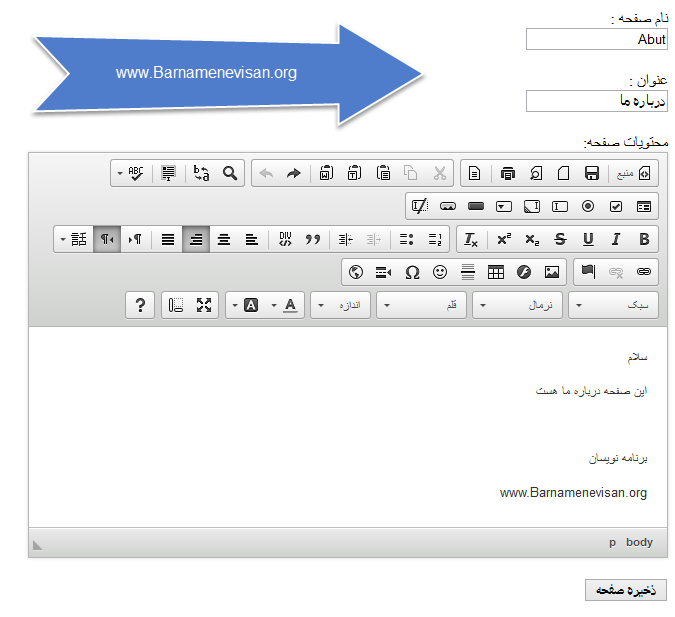Open the special character Omega tool
This screenshot has height=617, width=675.
pyautogui.click(x=412, y=272)
